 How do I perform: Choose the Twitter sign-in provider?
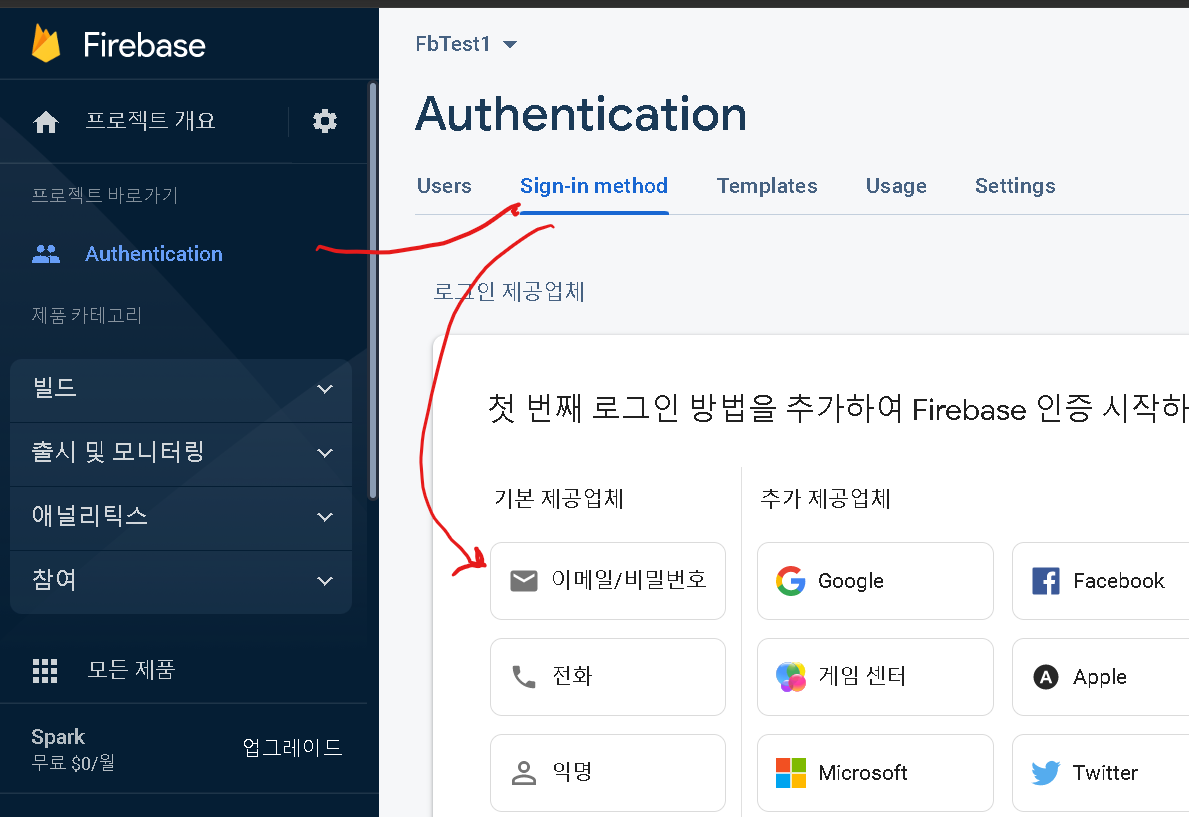[x=1101, y=772]
